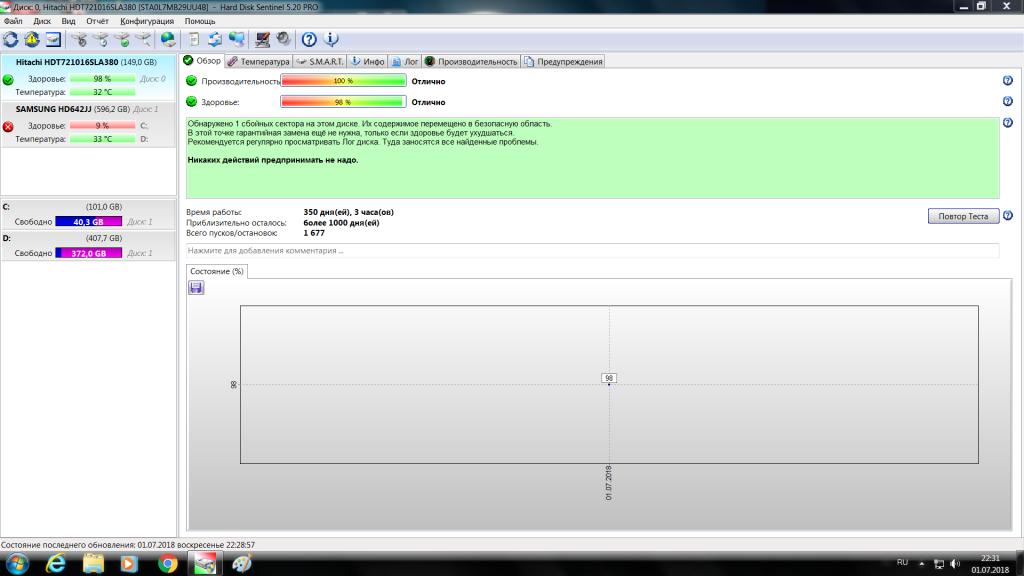Click the blue Info toolbar icon
Screen dimensions: 1024x576
[x=330, y=39]
